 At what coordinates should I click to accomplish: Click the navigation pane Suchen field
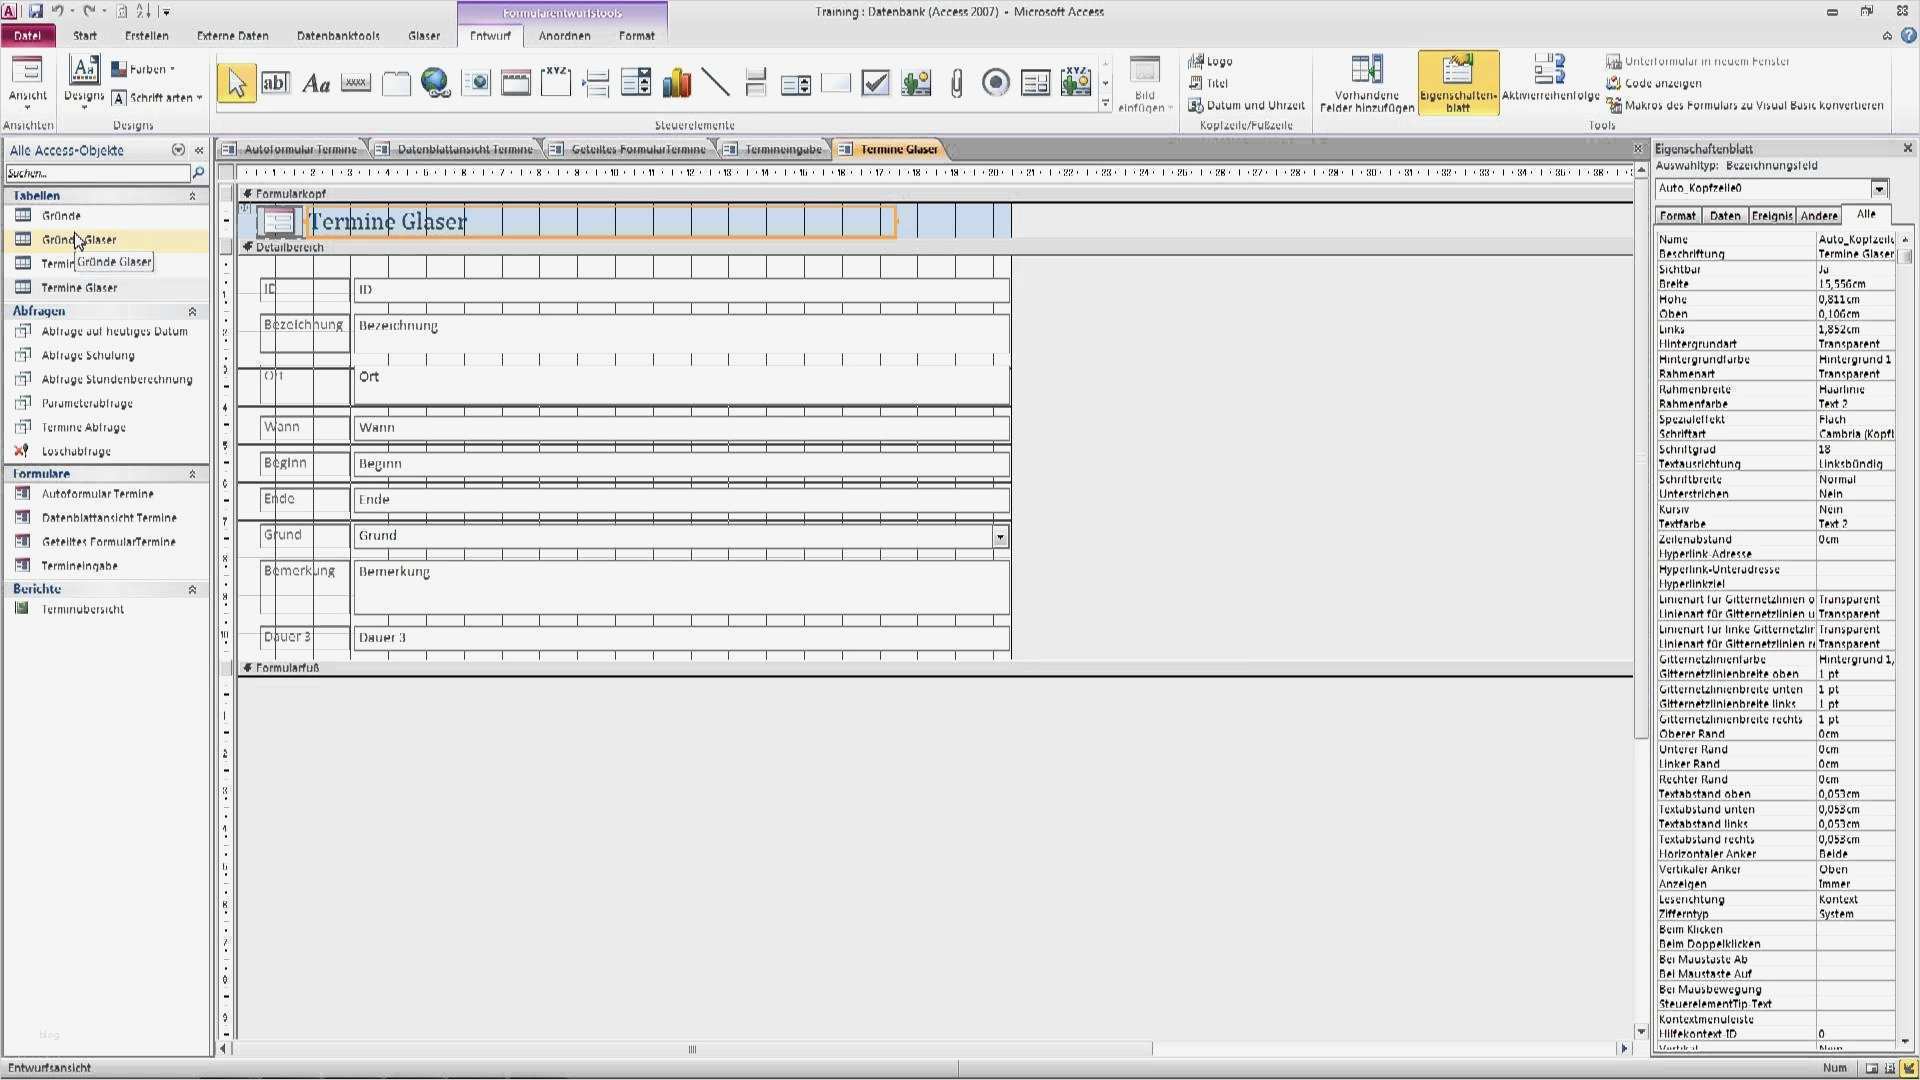point(97,173)
